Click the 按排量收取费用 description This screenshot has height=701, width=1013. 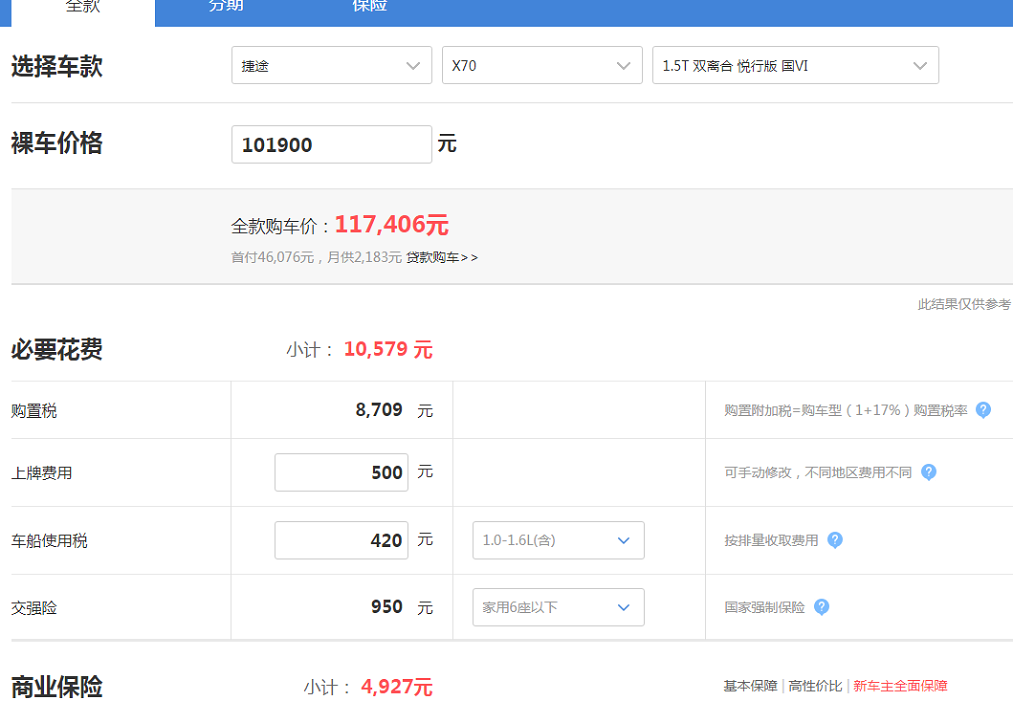point(771,540)
